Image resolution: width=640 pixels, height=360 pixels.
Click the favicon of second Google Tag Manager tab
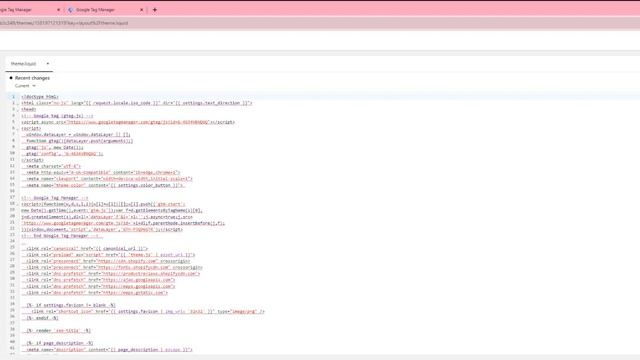coord(70,9)
